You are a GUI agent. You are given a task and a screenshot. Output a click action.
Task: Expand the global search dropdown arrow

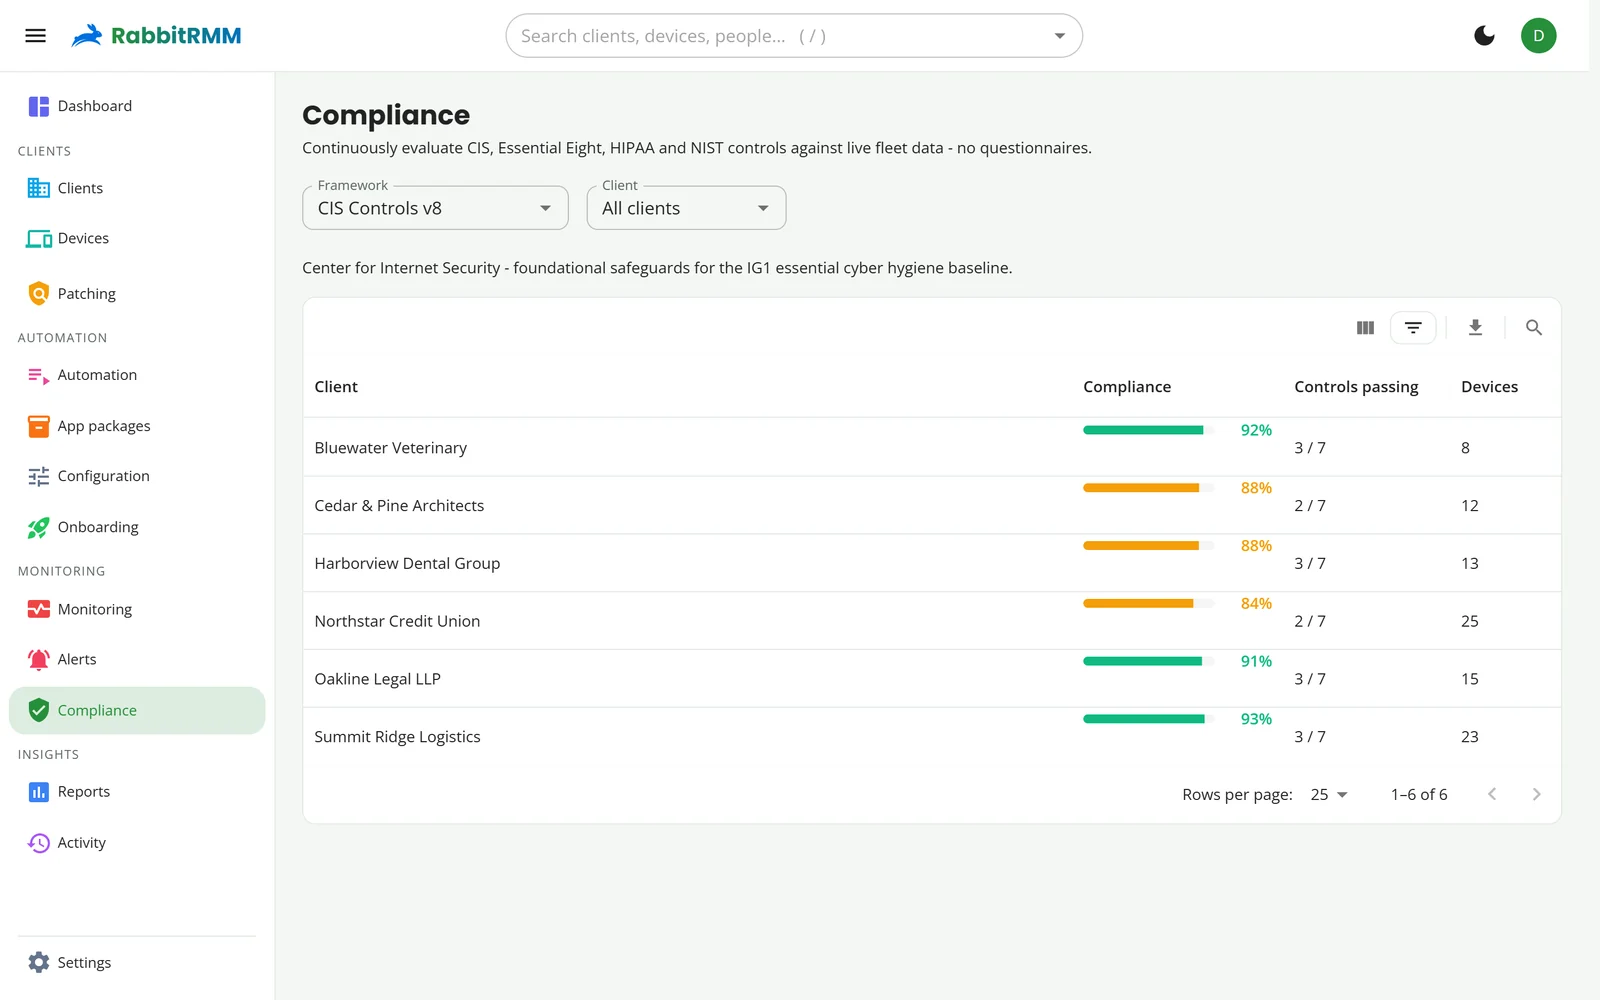click(1059, 36)
